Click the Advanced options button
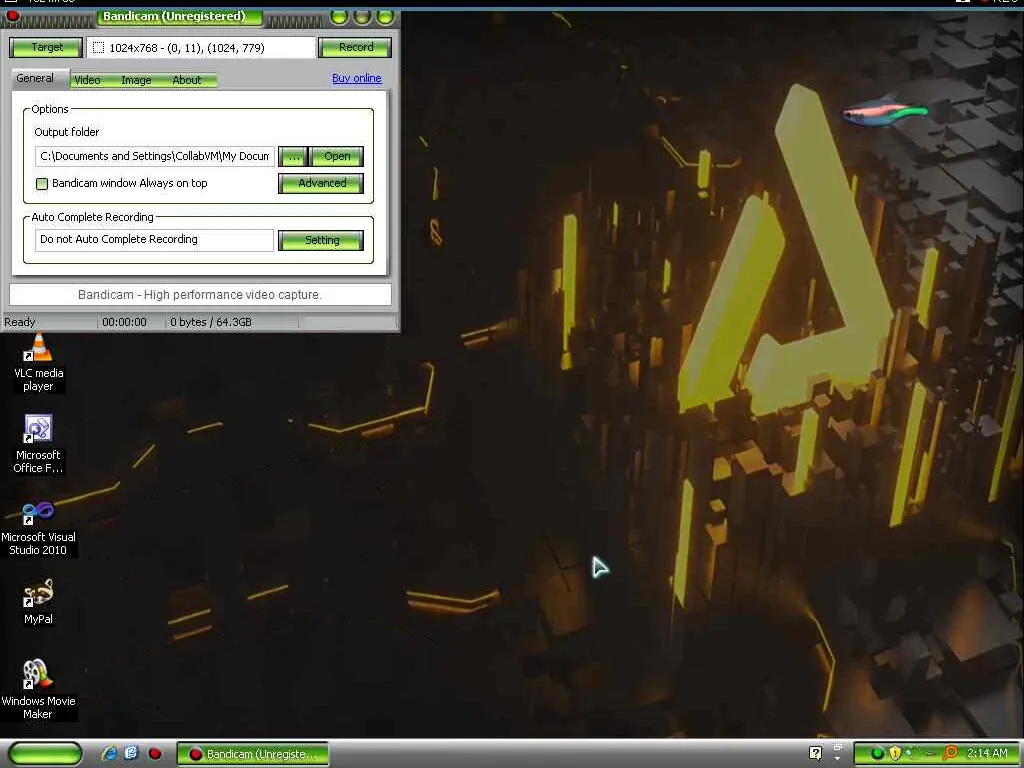The height and width of the screenshot is (768, 1024). [321, 184]
